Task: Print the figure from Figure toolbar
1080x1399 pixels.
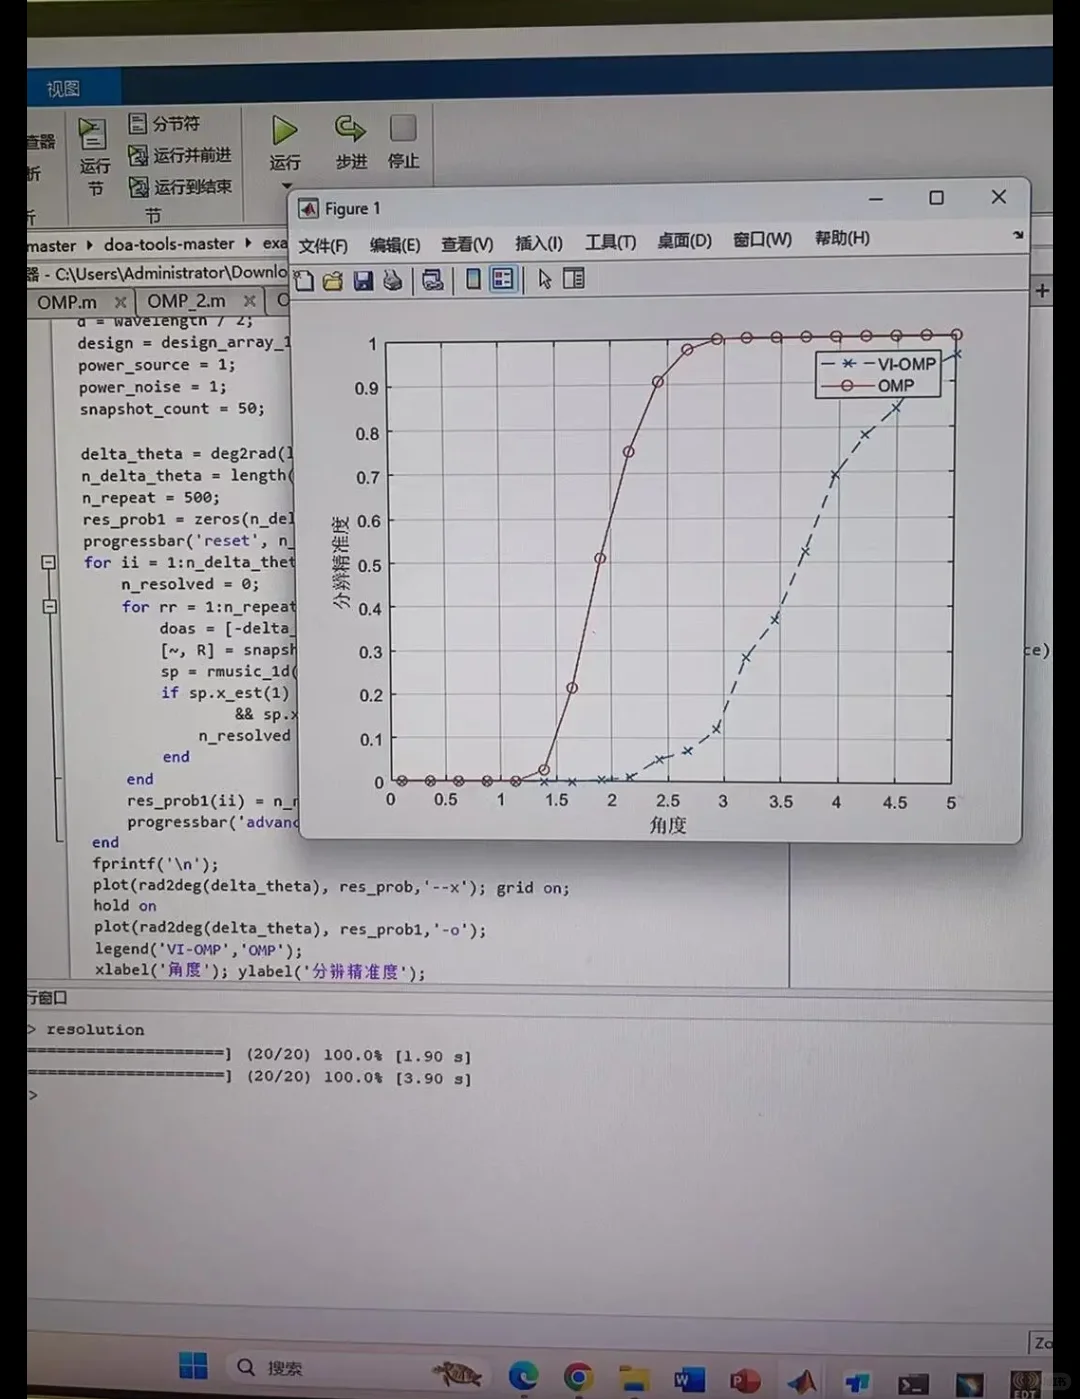Action: [x=393, y=281]
